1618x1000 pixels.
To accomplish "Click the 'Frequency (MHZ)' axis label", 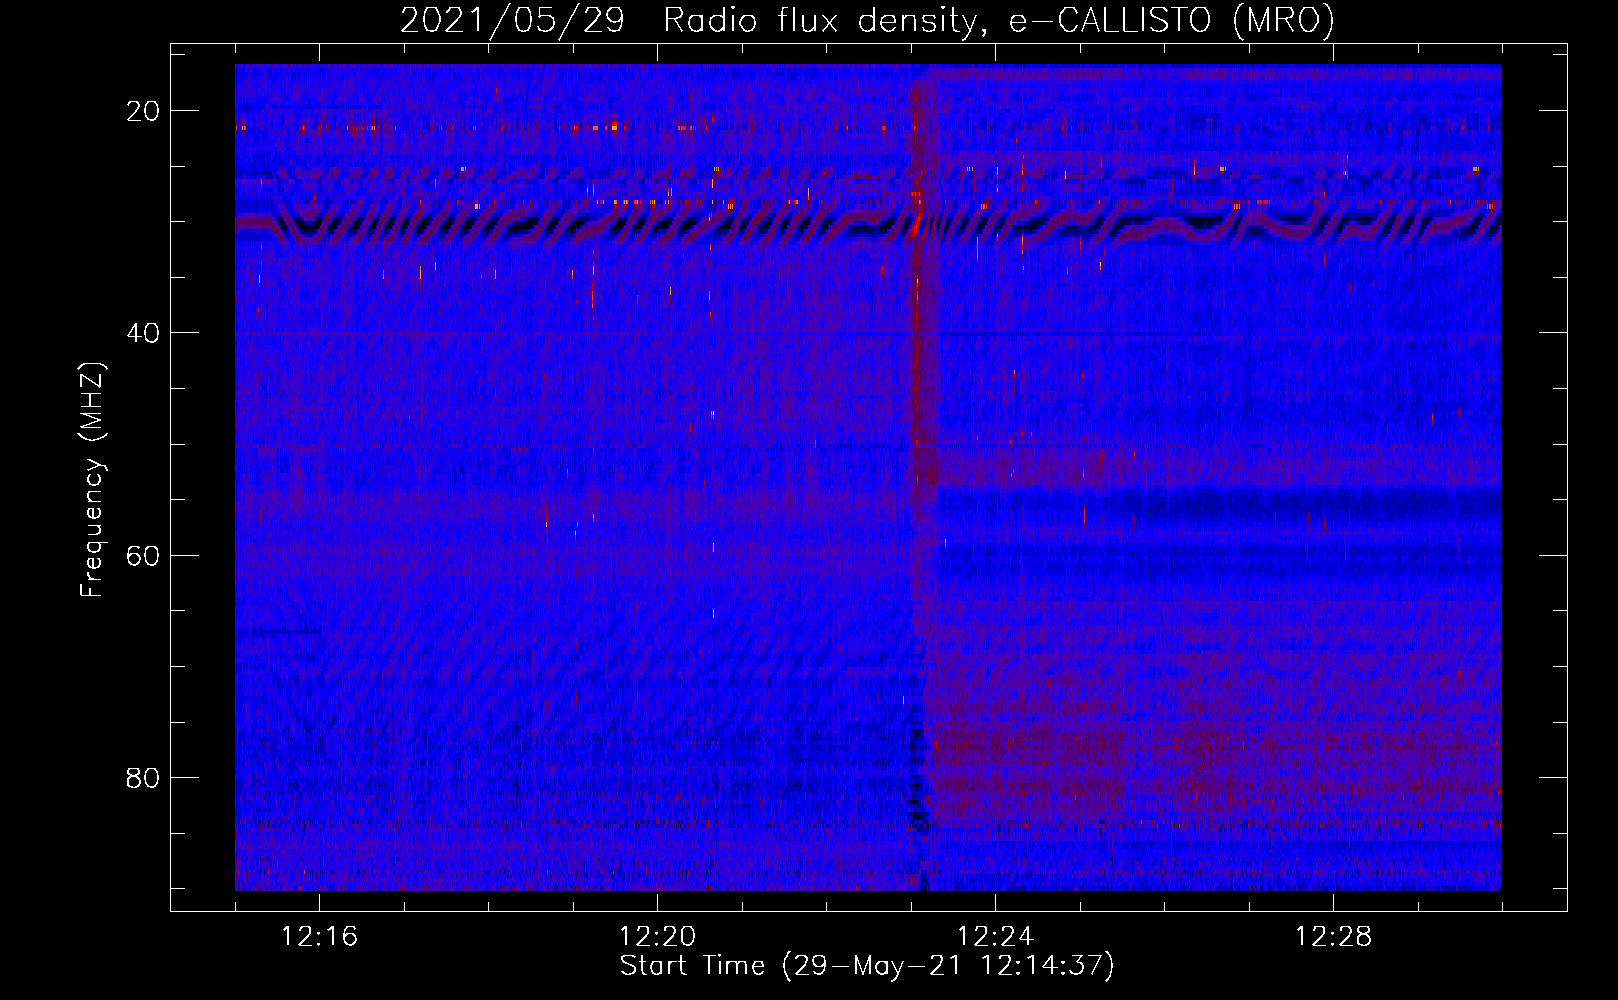I will point(92,480).
